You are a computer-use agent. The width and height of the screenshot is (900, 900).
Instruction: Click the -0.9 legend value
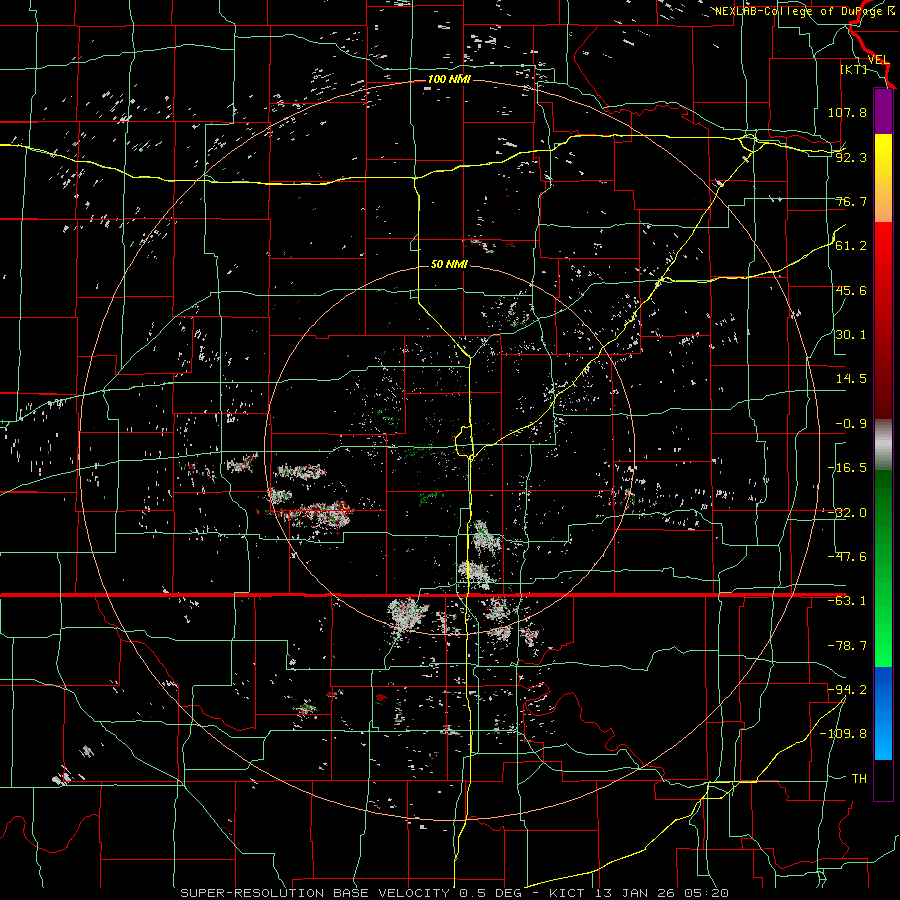click(x=851, y=424)
